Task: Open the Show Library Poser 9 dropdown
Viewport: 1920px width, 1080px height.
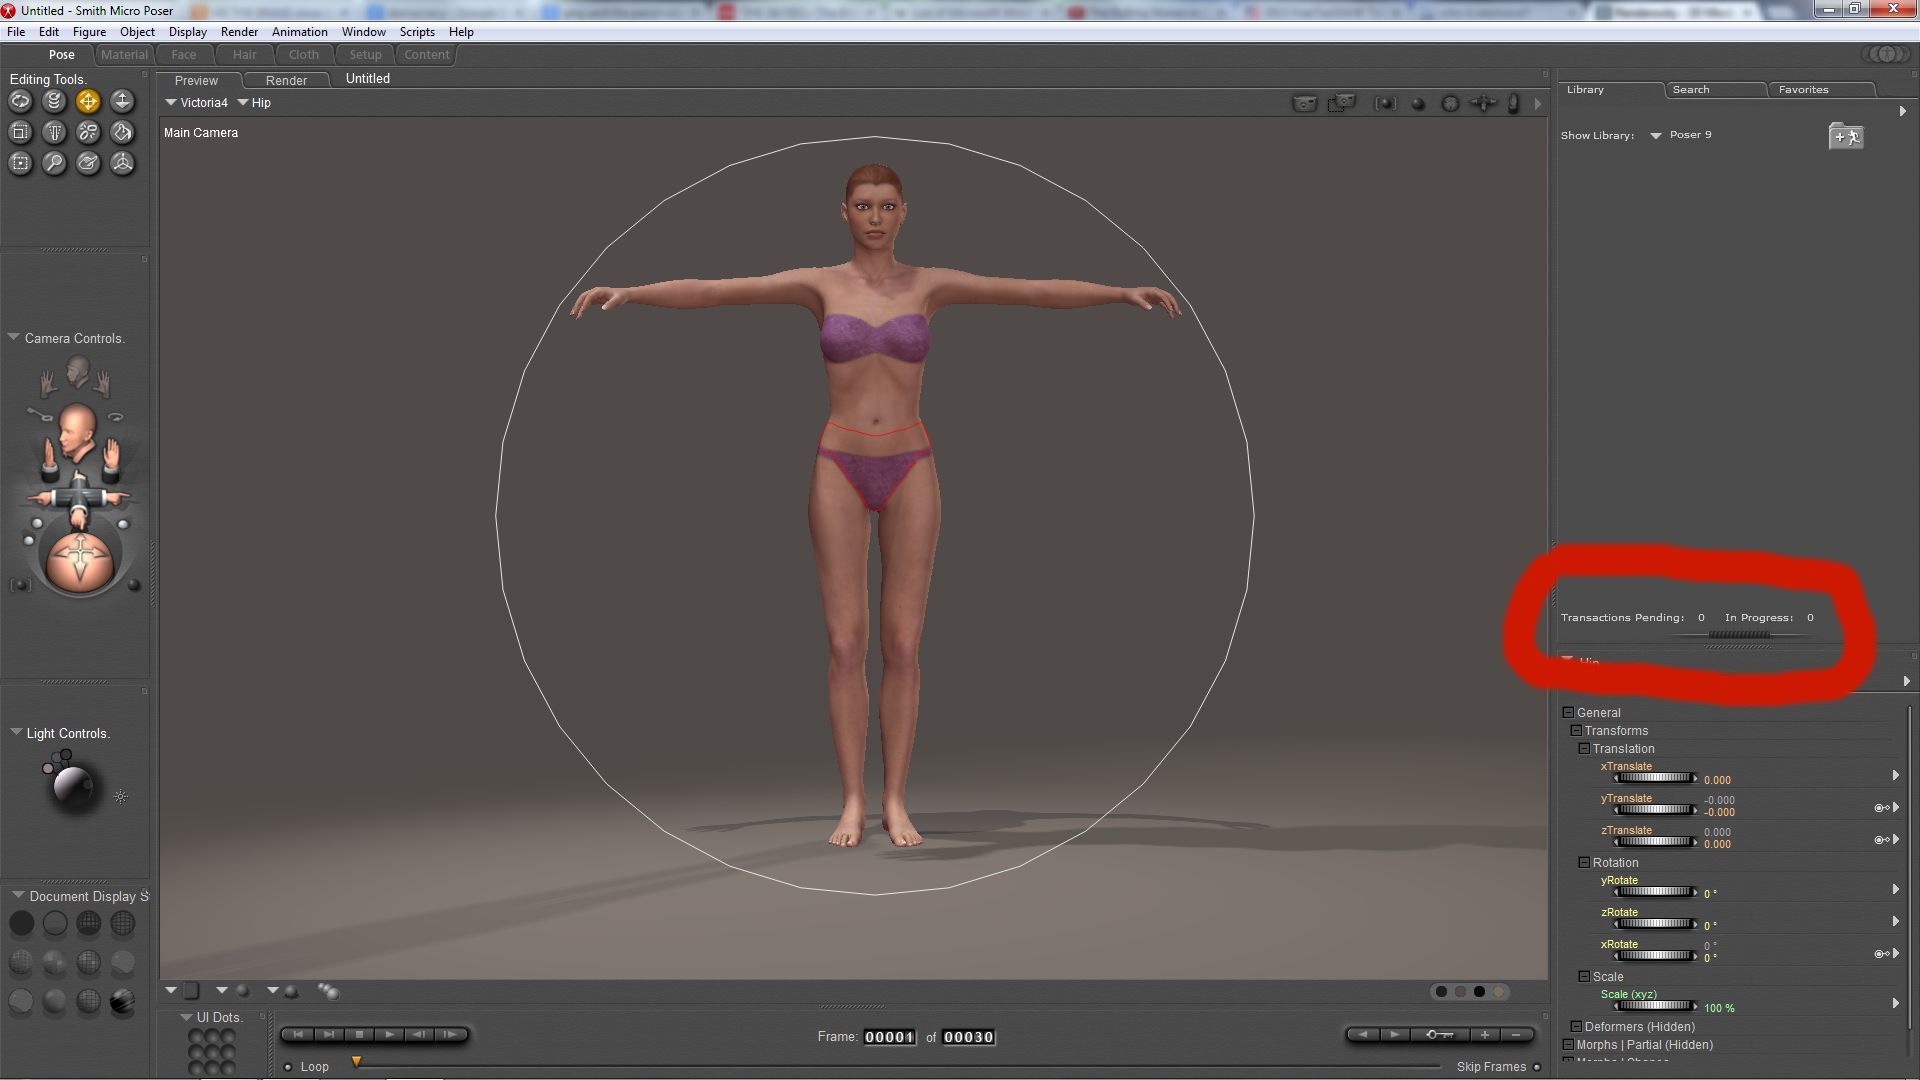Action: 1656,136
